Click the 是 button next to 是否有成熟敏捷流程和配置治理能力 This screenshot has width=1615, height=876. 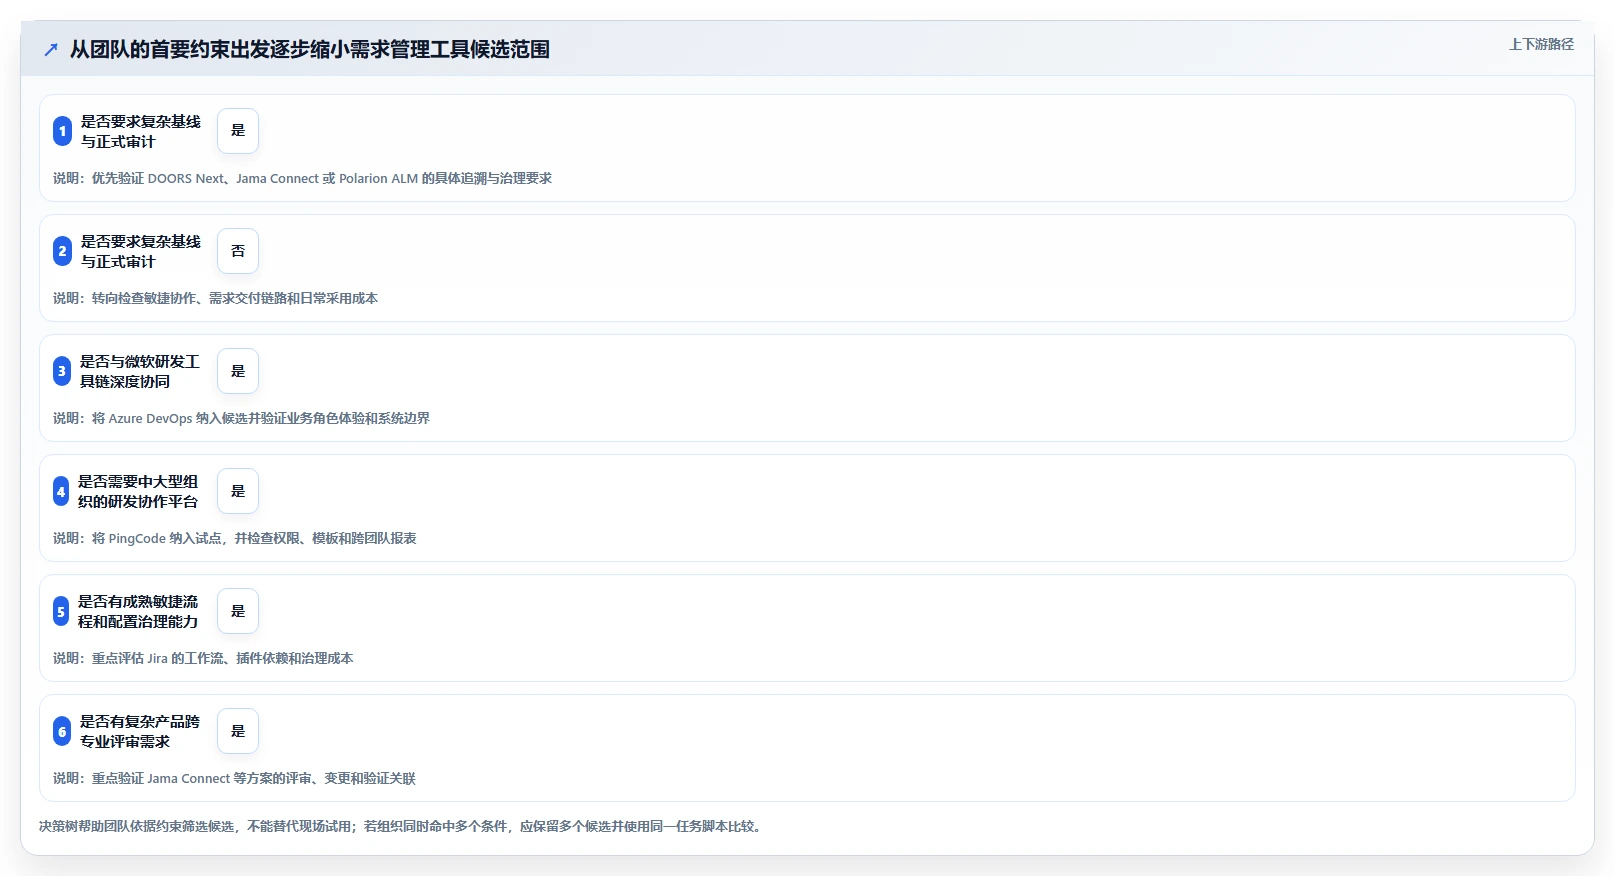(x=238, y=611)
